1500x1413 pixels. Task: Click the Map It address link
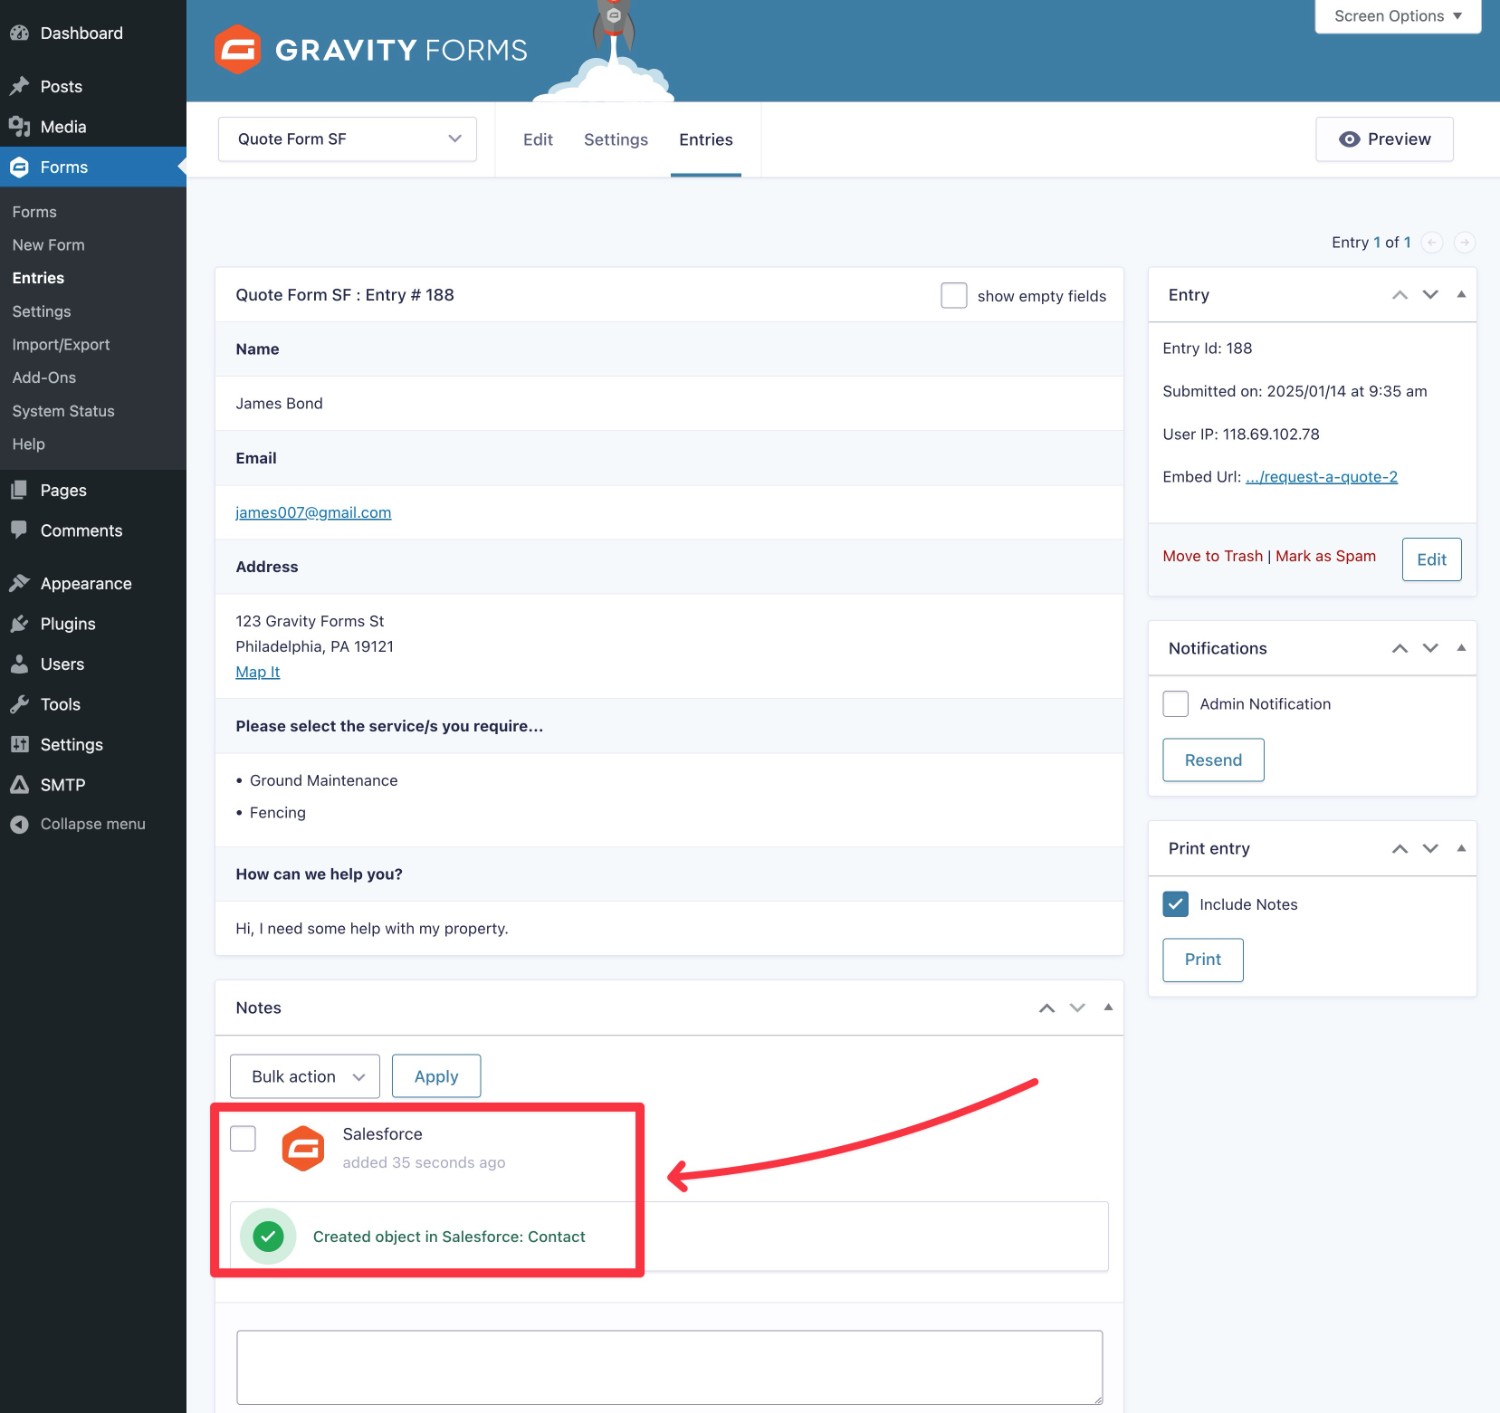pos(258,672)
